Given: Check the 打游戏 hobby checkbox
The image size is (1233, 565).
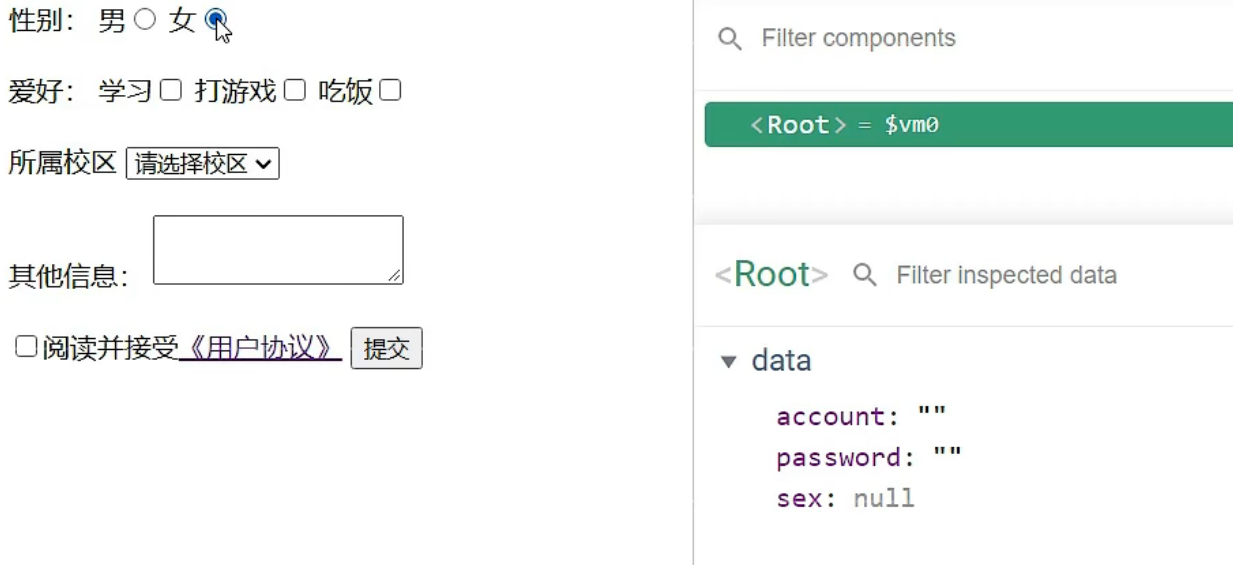Looking at the screenshot, I should pyautogui.click(x=294, y=90).
